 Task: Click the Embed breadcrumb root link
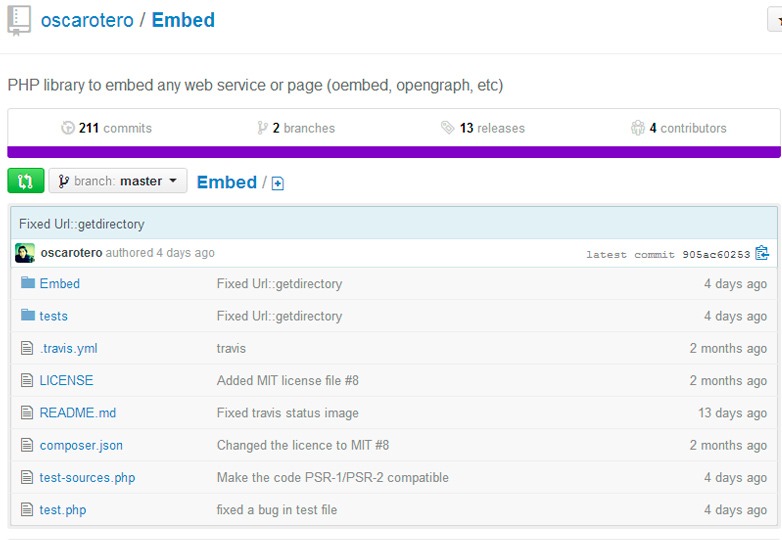[x=227, y=182]
